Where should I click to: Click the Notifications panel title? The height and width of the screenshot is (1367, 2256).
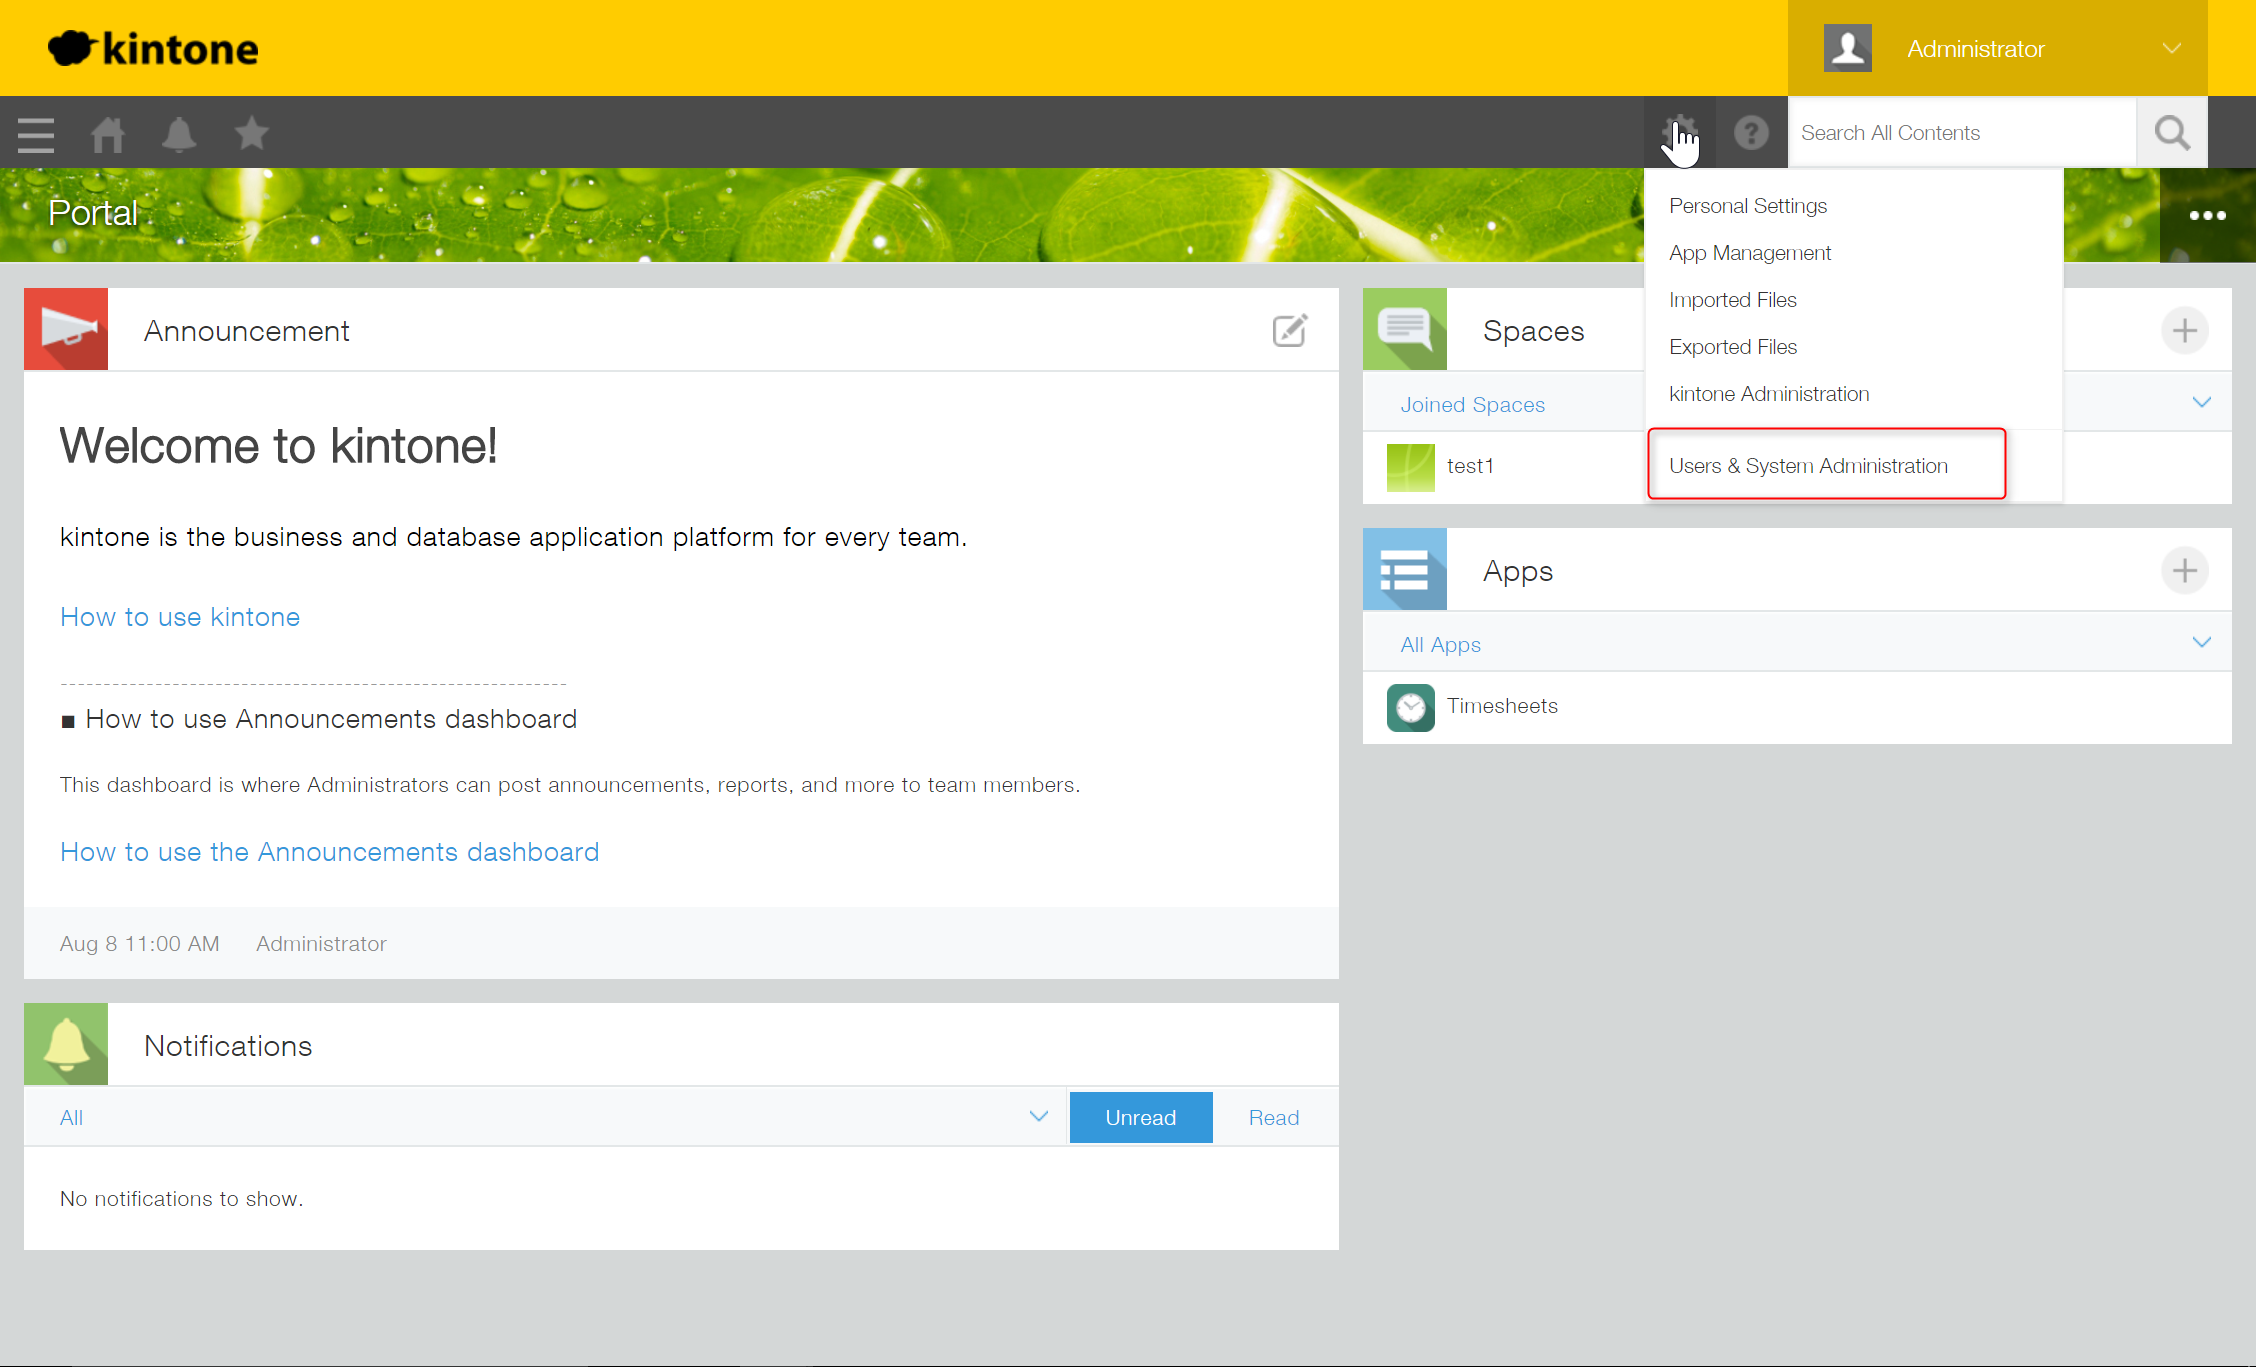228,1046
